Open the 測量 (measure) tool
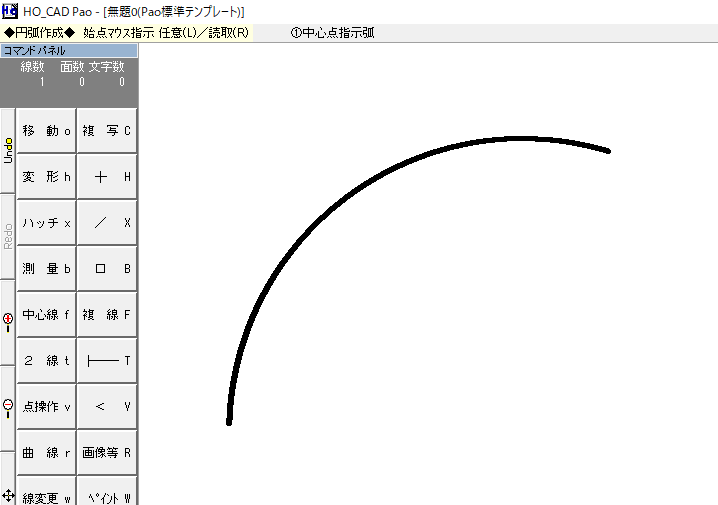Viewport: 718px width, 505px height. coord(47,269)
